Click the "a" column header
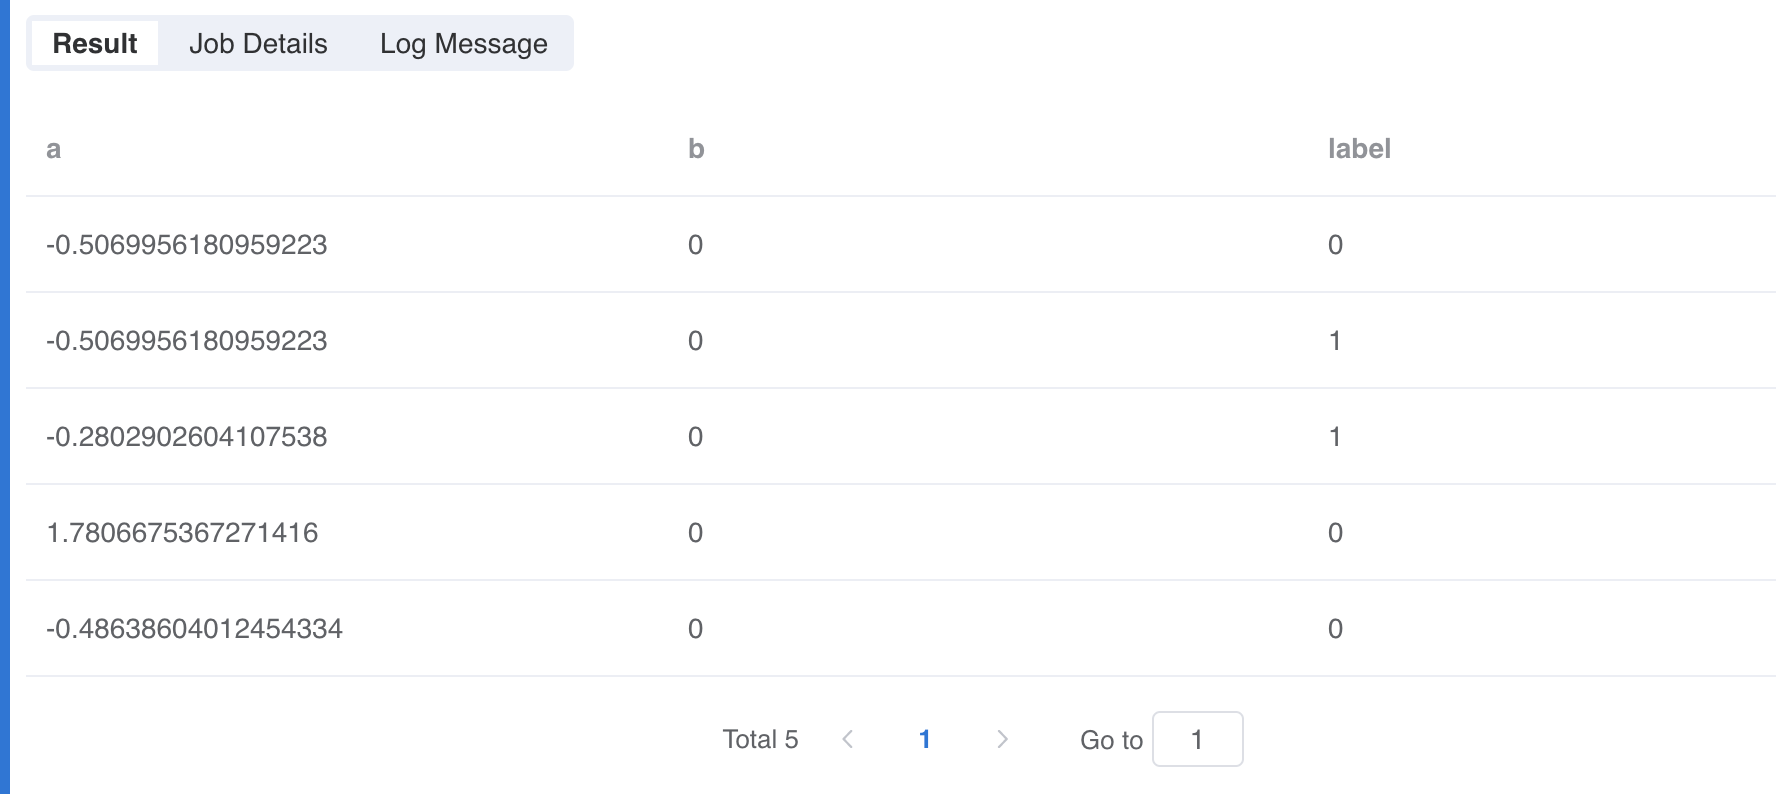 tap(54, 149)
